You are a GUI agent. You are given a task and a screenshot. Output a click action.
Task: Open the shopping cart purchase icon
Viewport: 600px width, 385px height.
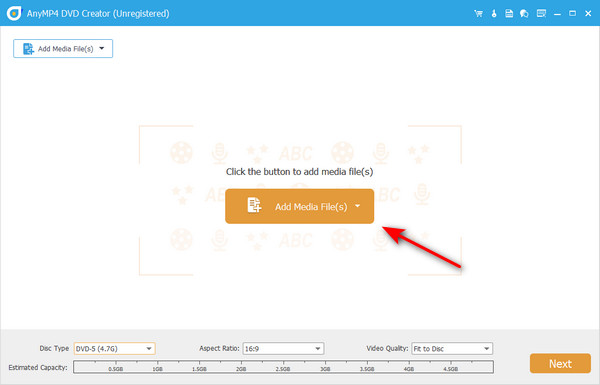click(478, 13)
